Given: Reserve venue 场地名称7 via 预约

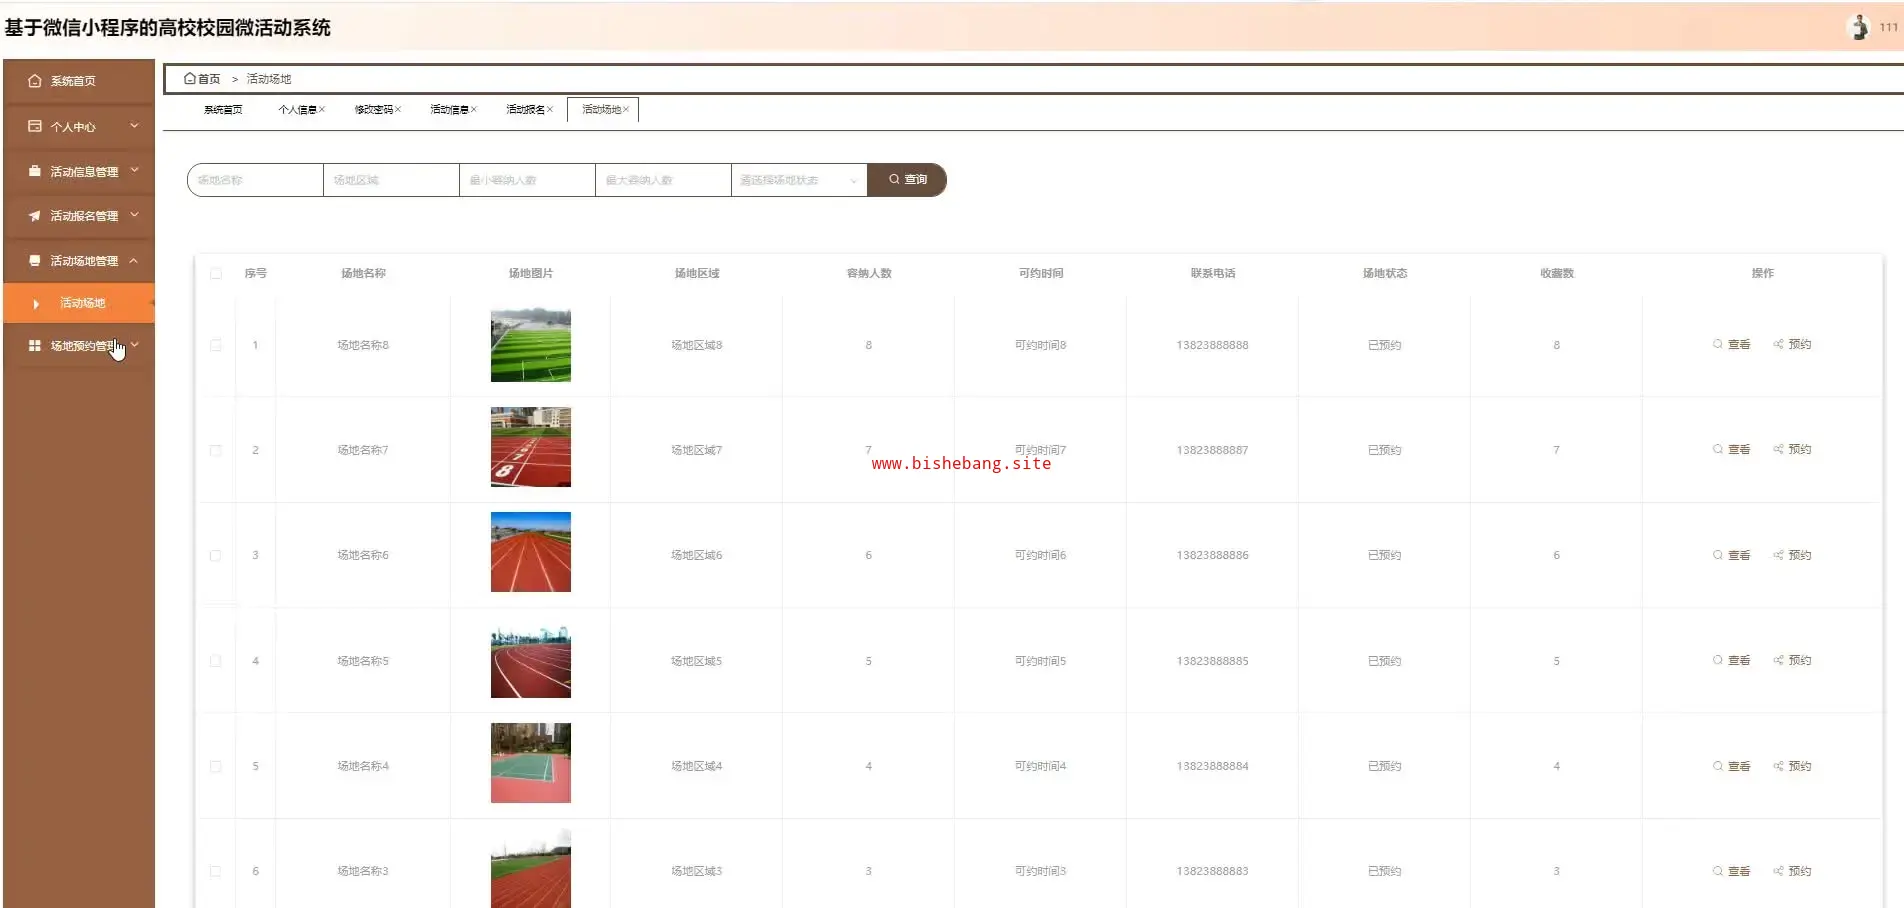Looking at the screenshot, I should point(1793,449).
